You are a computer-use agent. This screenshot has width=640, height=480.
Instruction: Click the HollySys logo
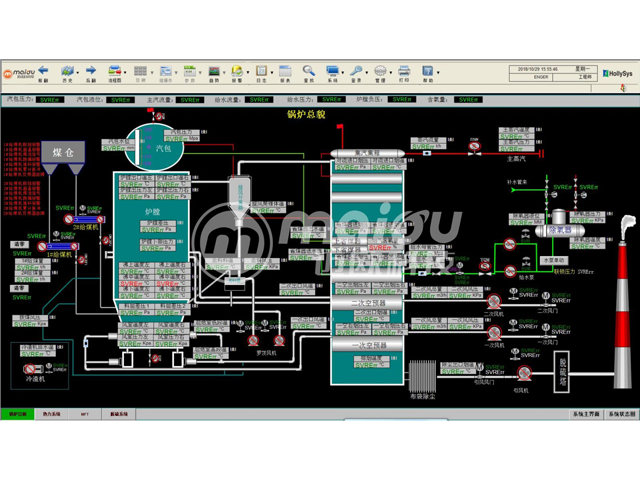coord(618,74)
